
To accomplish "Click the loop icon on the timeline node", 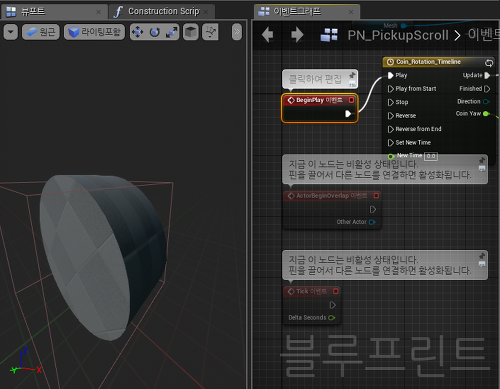I will [x=489, y=62].
